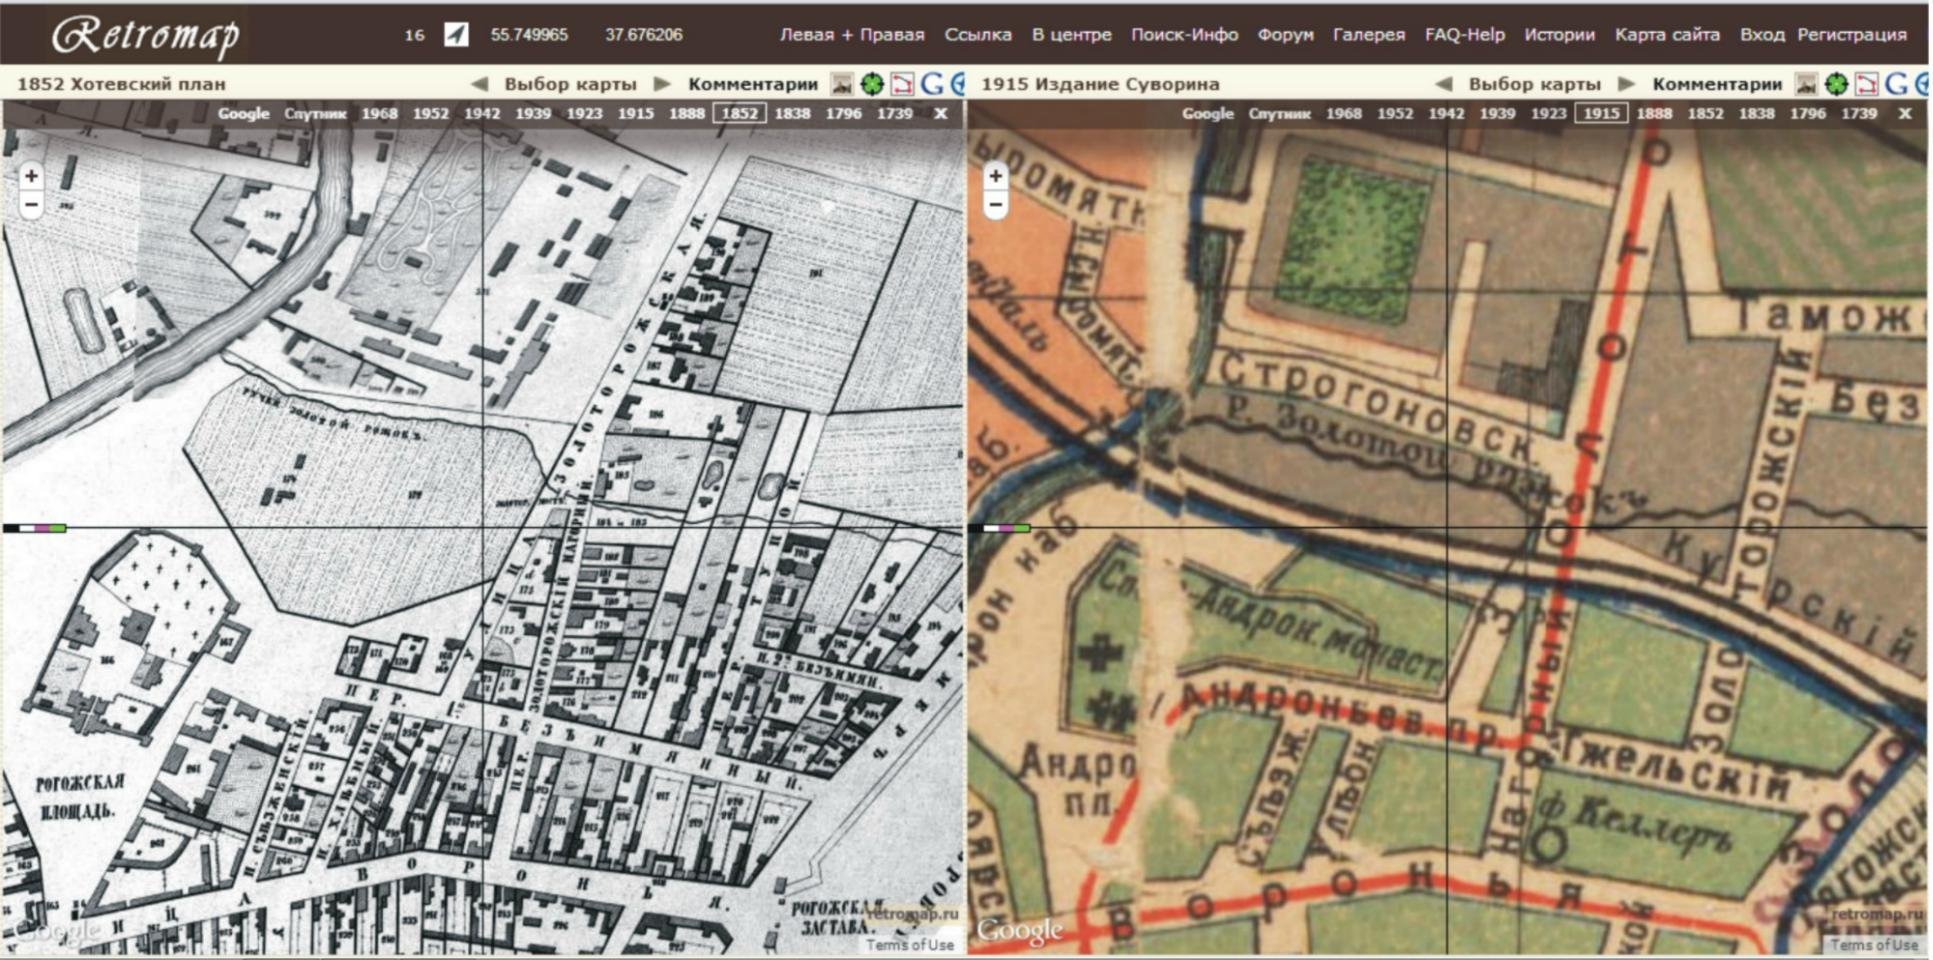Select year 1888 on the right map
This screenshot has height=960, width=1933.
tap(1654, 113)
